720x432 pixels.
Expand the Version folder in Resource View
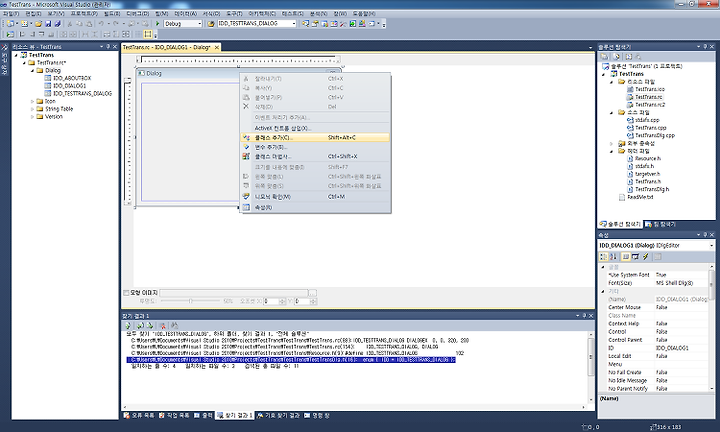tap(33, 117)
